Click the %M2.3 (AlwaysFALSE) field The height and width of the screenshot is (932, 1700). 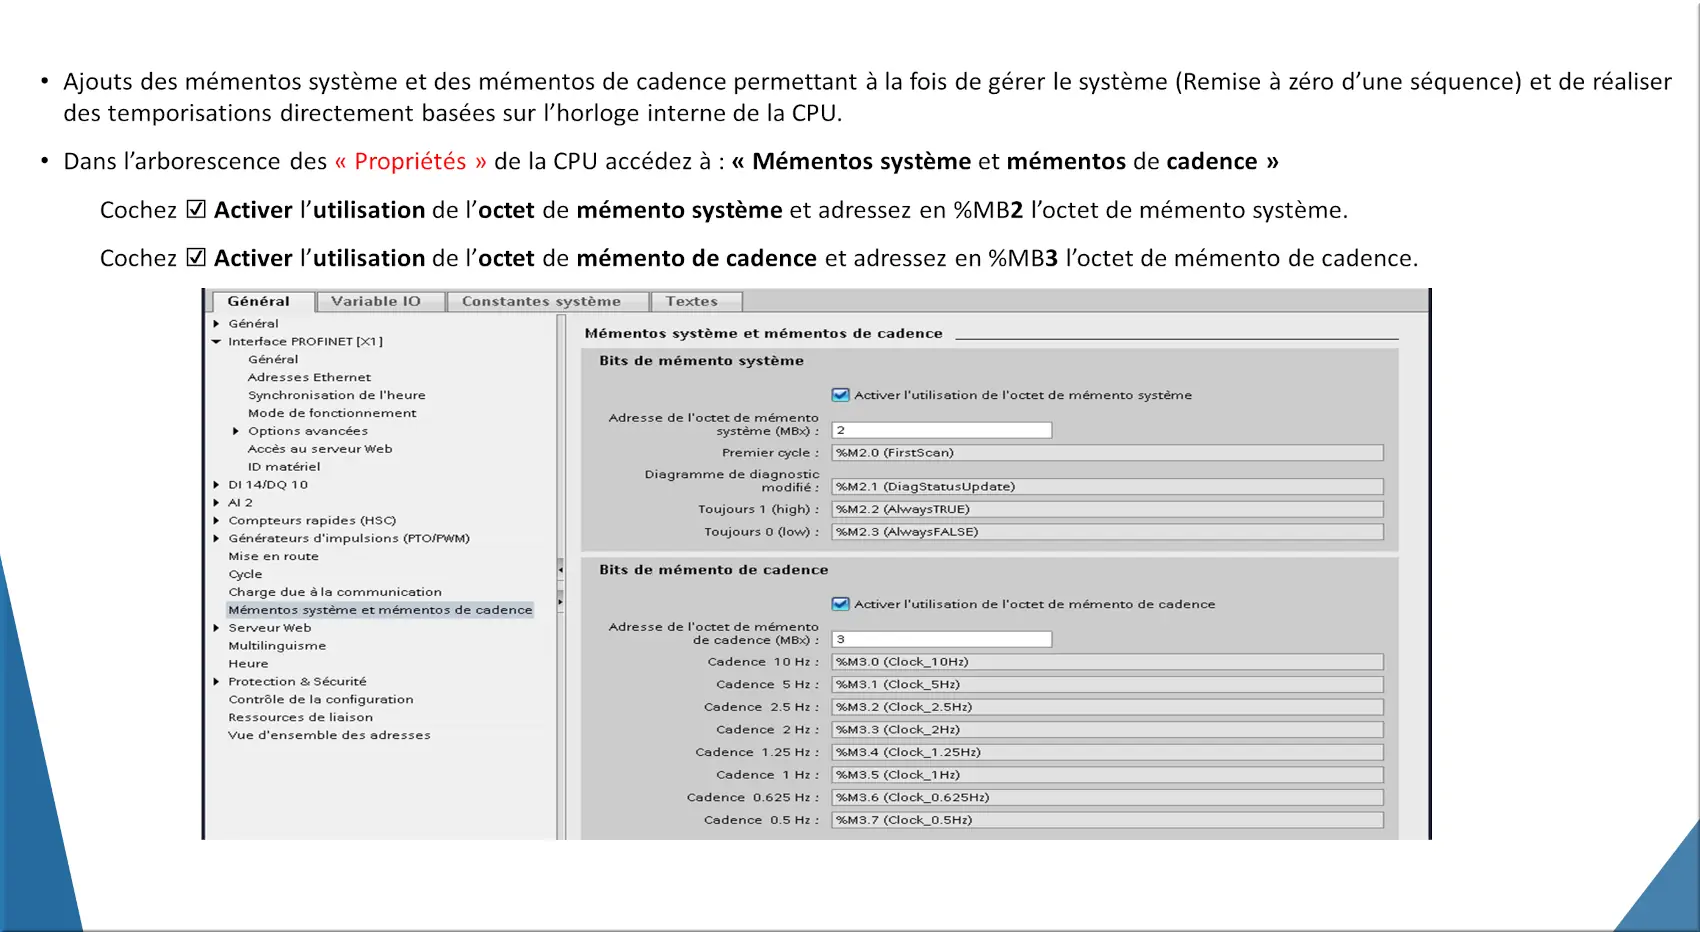[1107, 532]
